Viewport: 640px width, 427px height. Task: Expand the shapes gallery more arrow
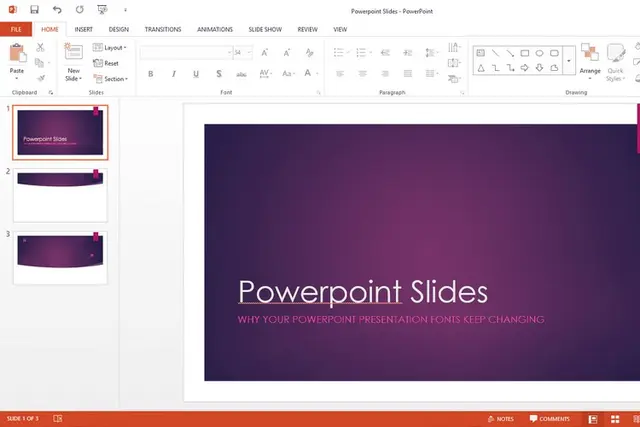569,60
